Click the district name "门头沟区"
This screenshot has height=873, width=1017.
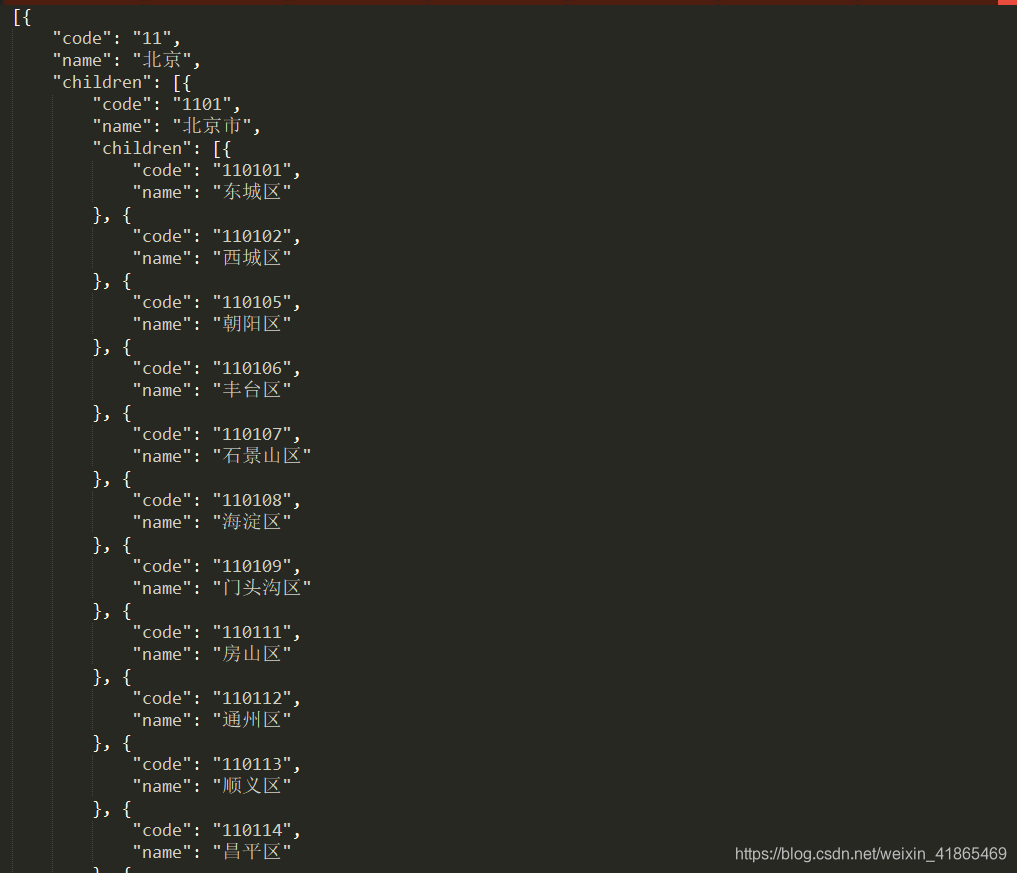click(x=262, y=588)
